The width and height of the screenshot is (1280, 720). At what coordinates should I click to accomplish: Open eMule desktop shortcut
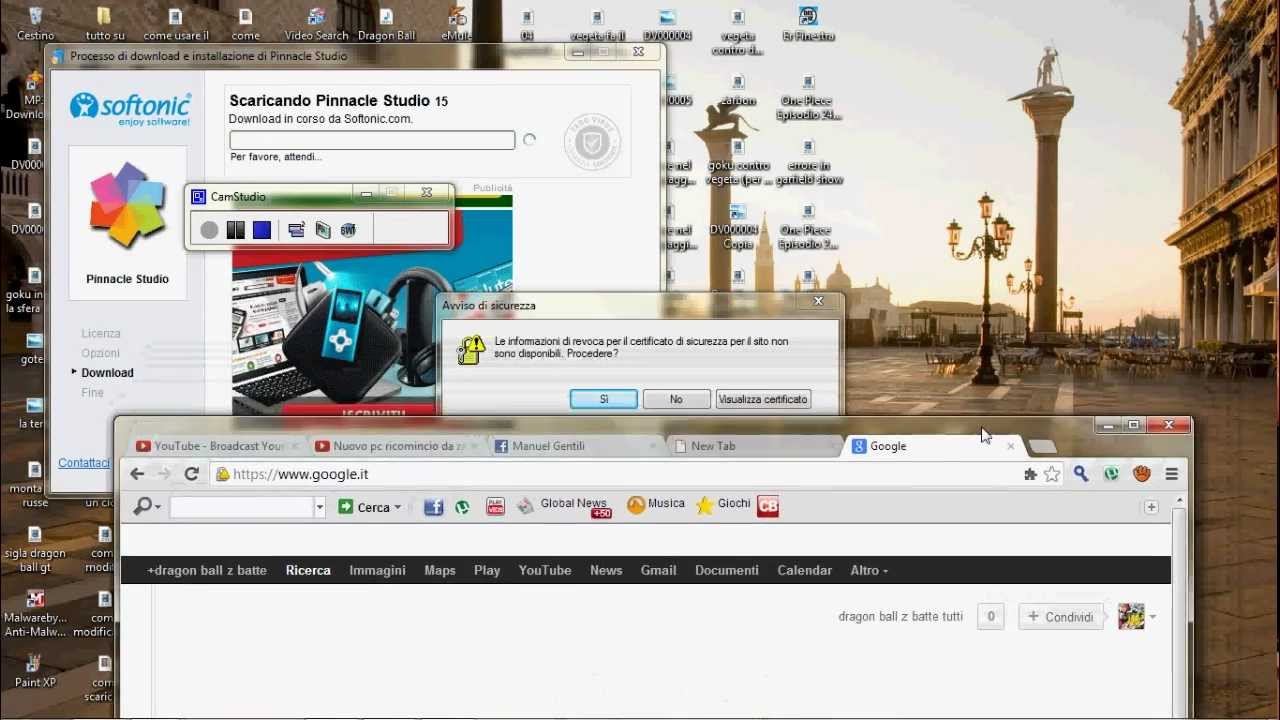coord(456,24)
